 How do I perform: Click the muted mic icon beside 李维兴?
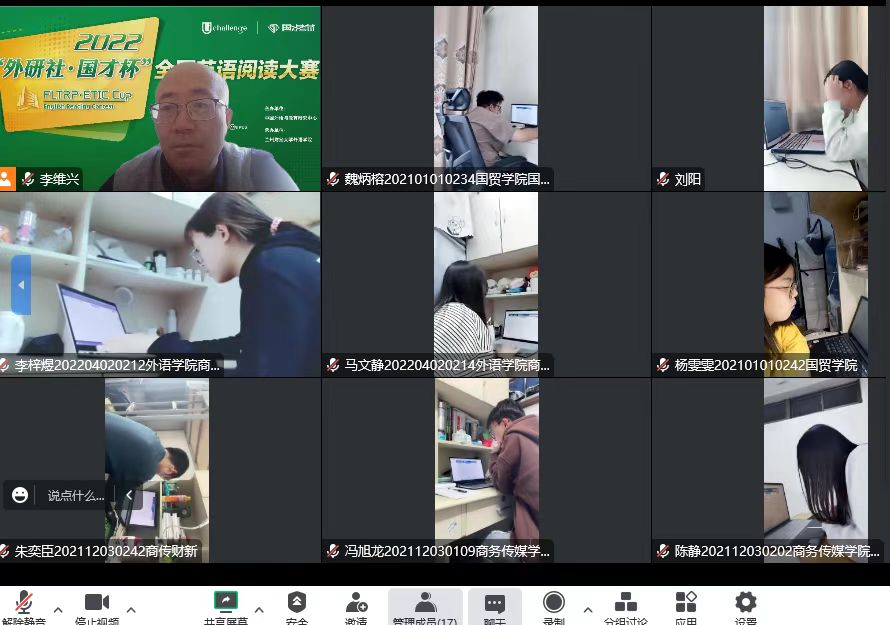pyautogui.click(x=27, y=179)
